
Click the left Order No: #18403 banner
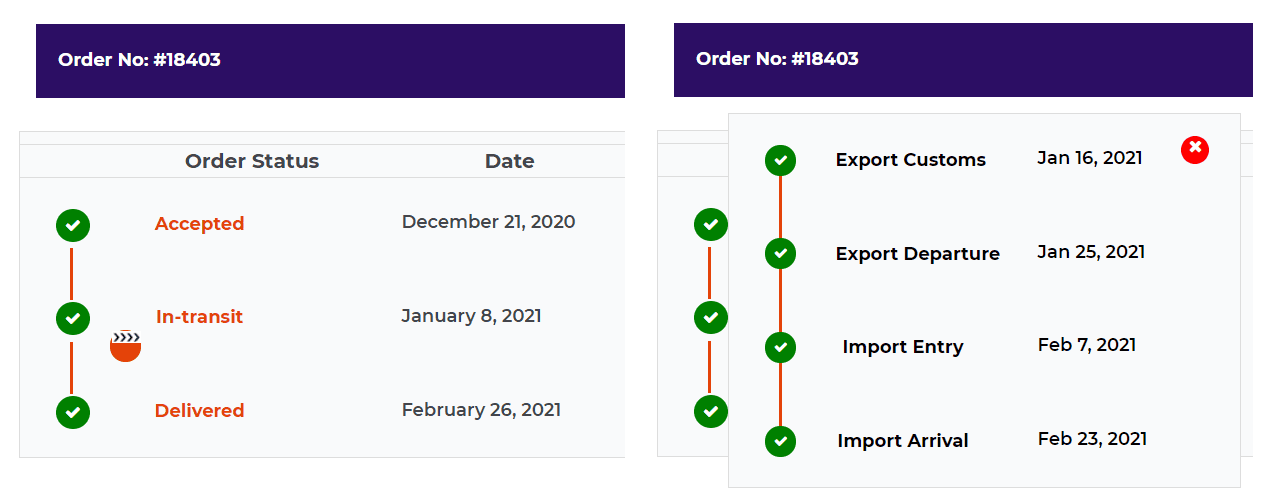point(330,61)
